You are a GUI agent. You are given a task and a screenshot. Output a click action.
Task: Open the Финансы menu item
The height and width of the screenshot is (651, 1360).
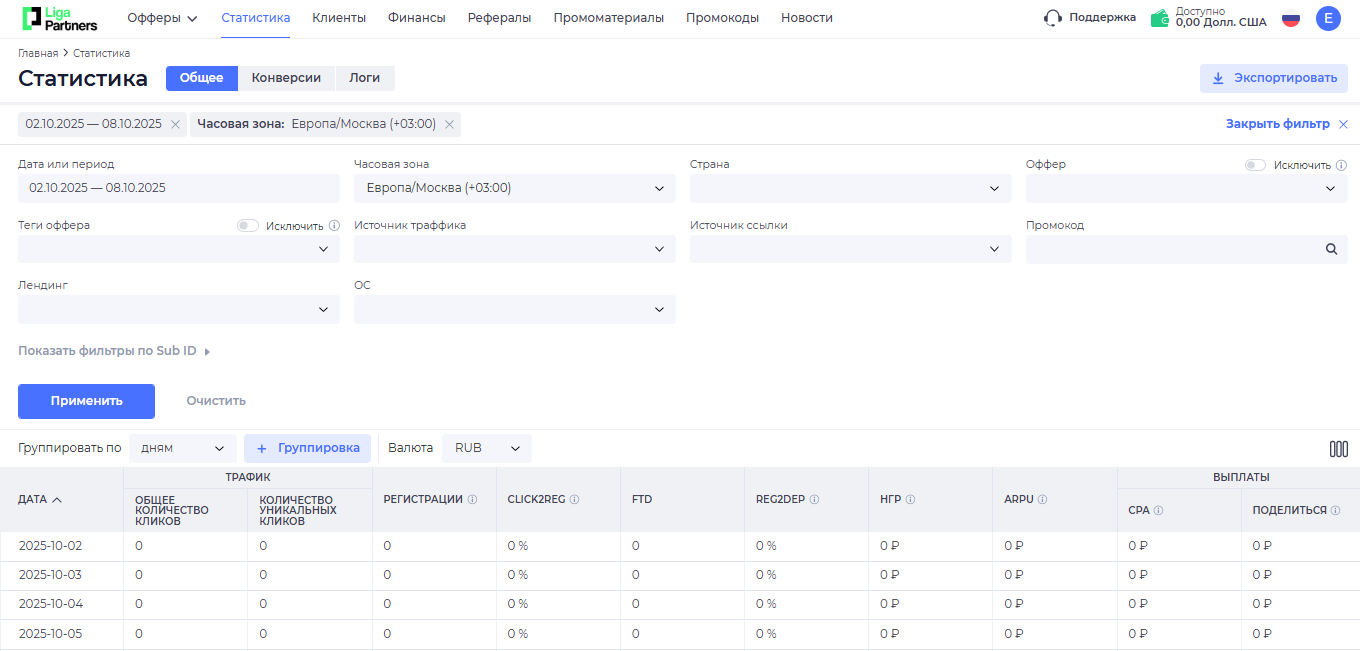pyautogui.click(x=416, y=18)
